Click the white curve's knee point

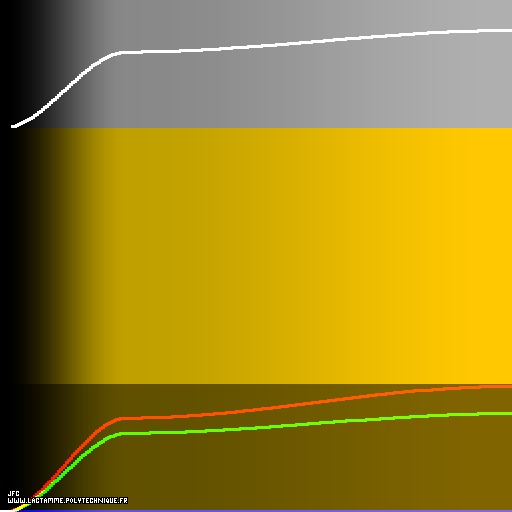(119, 52)
